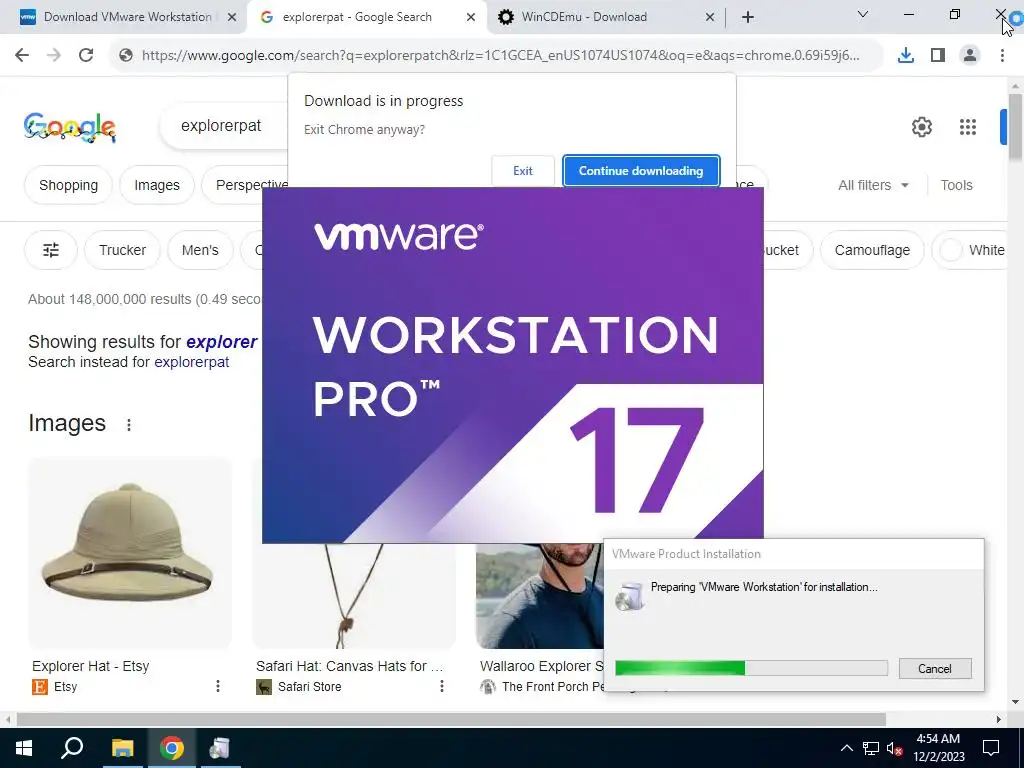The width and height of the screenshot is (1024, 768).
Task: Open the Google apps grid icon
Action: 968,127
